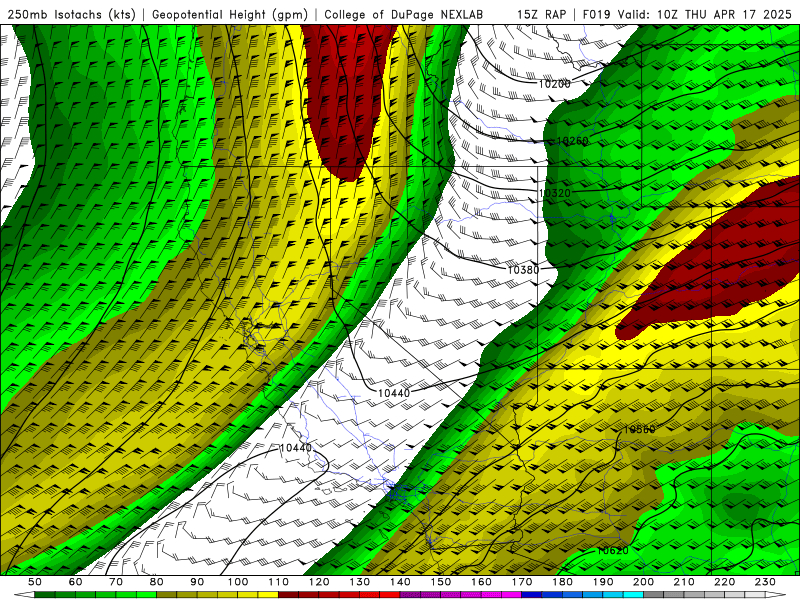The width and height of the screenshot is (800, 600).
Task: Click the dark blue swatch right of 170
Action: 532,595
